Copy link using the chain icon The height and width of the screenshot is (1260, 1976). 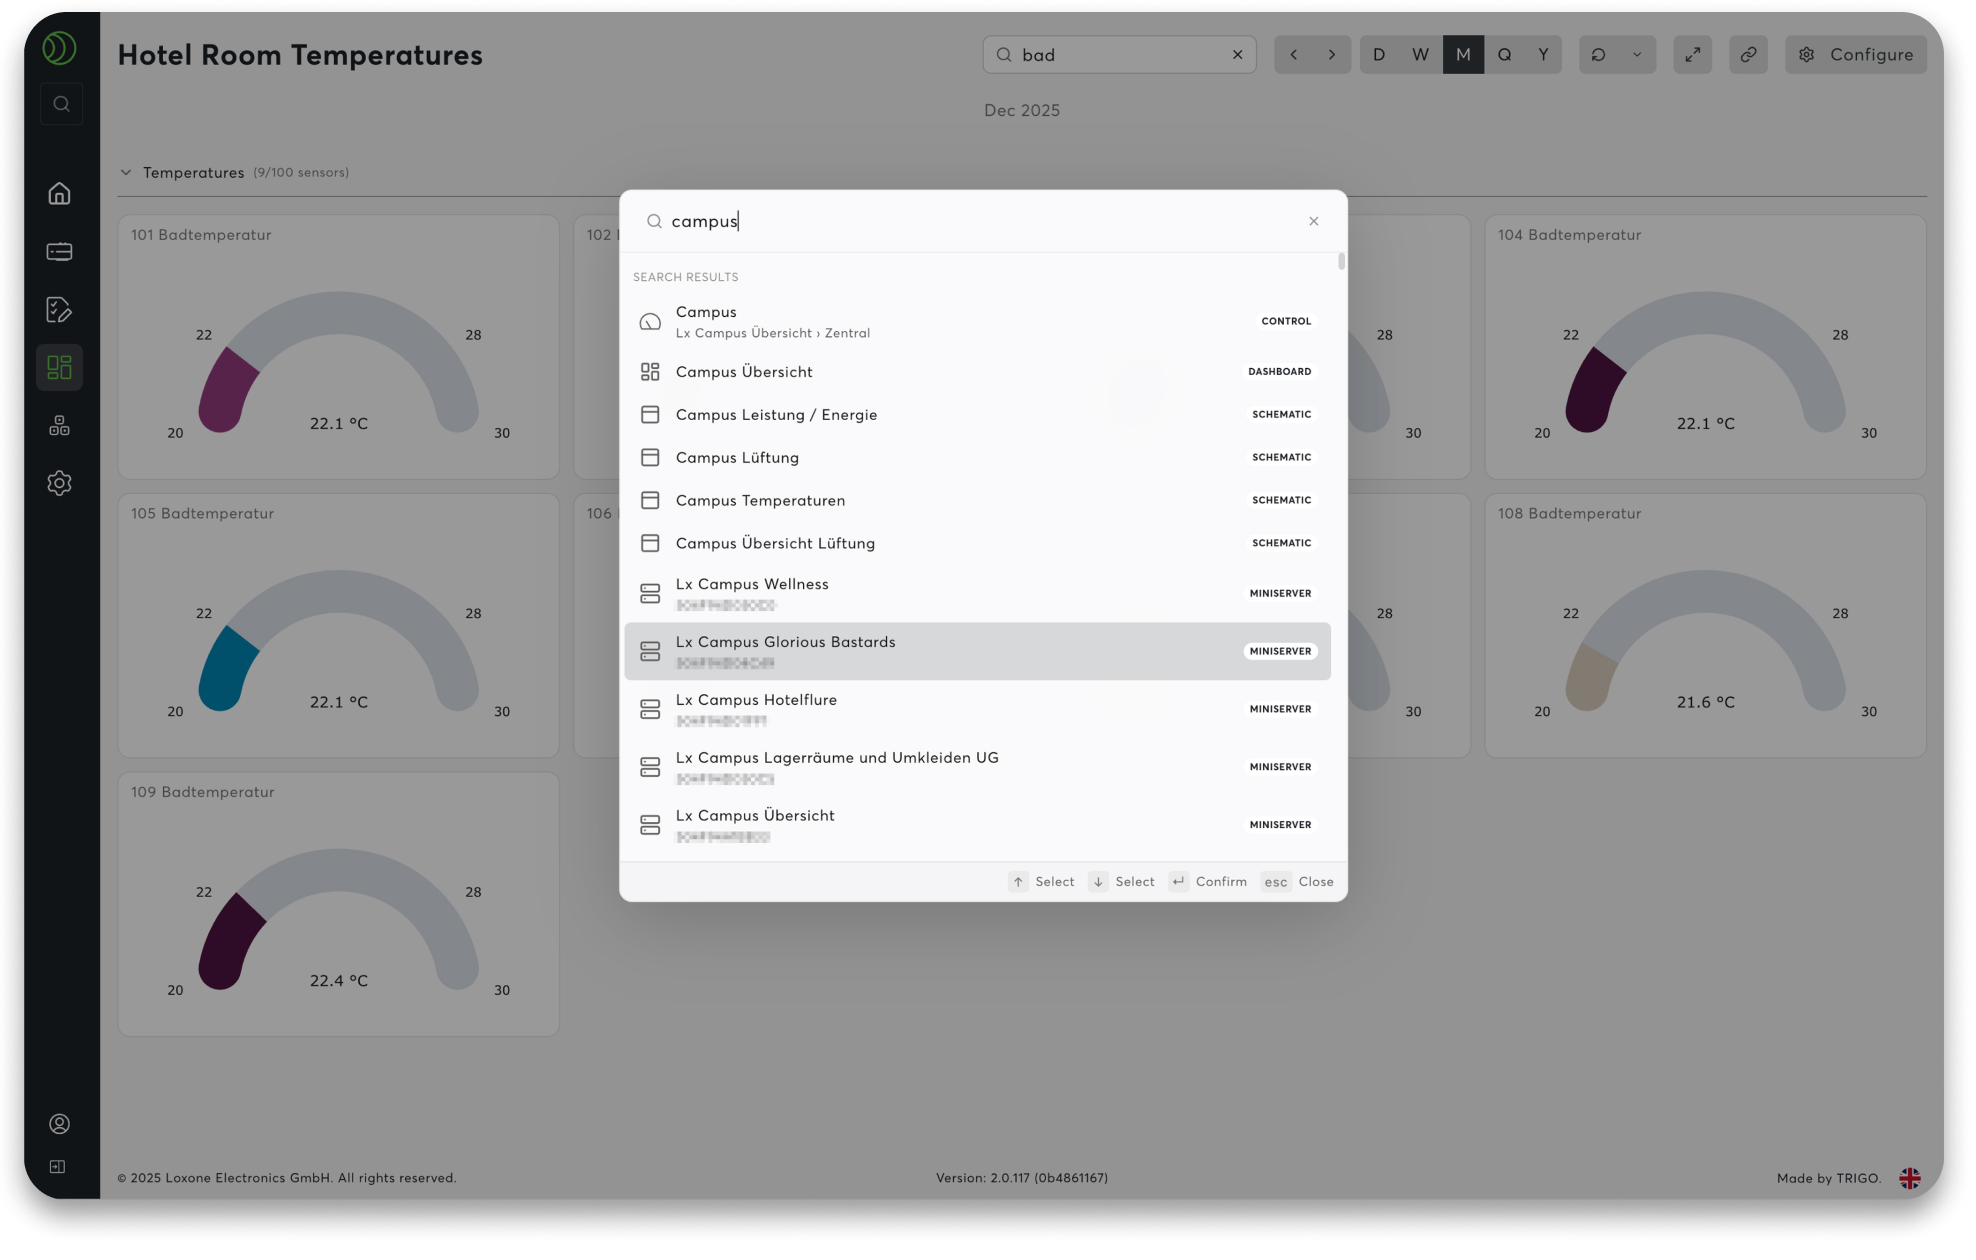[x=1748, y=55]
